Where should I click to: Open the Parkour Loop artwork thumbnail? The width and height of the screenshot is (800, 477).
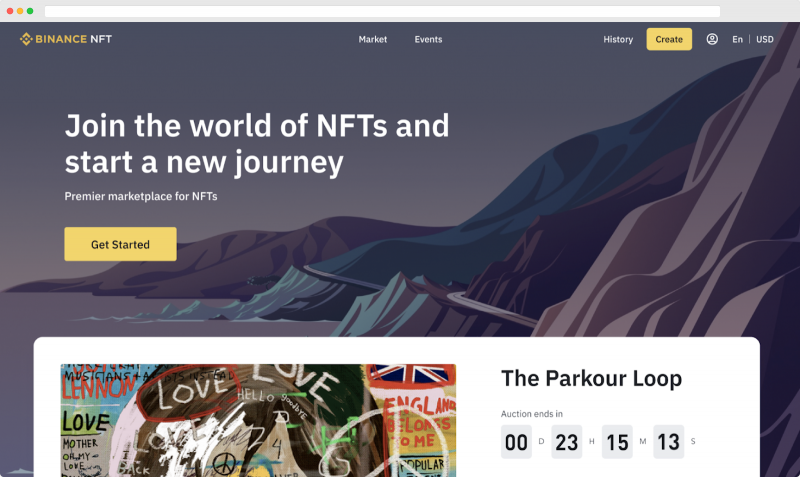pos(258,420)
